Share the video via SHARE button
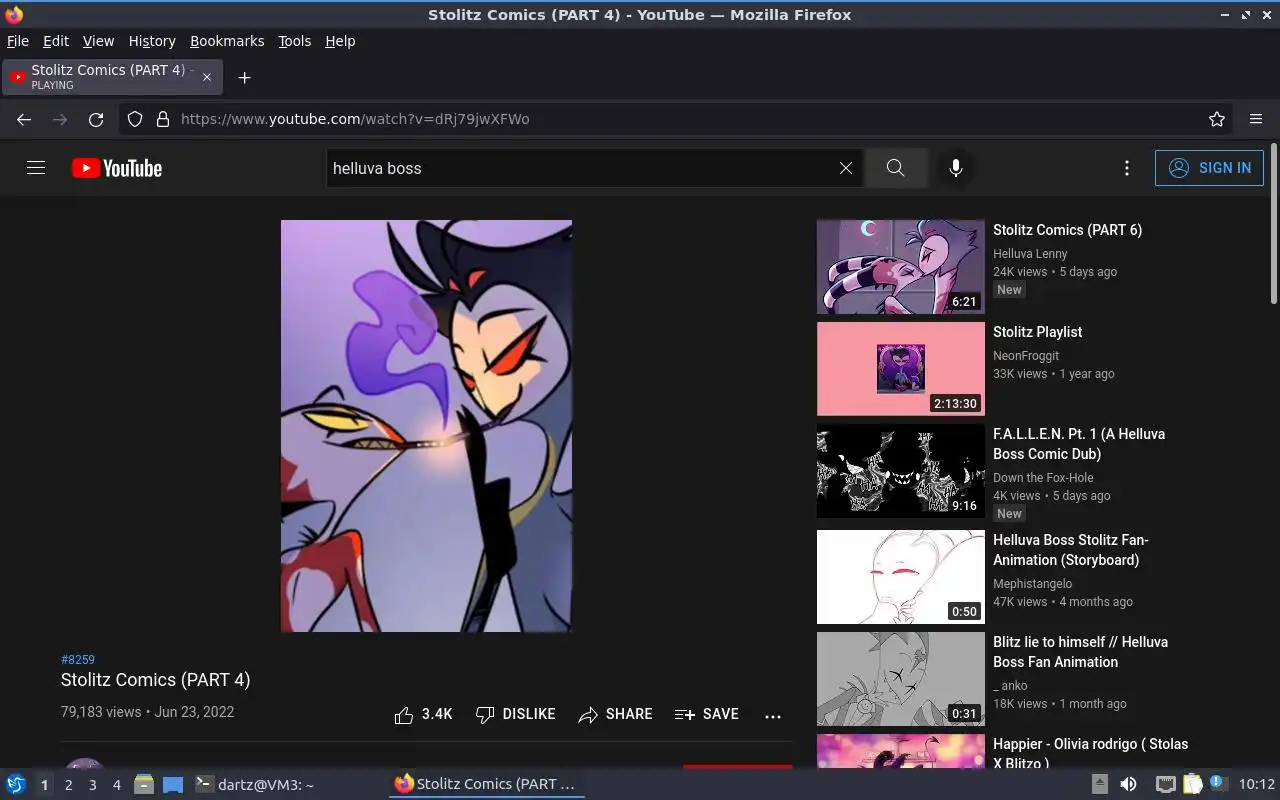The width and height of the screenshot is (1280, 800). (615, 714)
